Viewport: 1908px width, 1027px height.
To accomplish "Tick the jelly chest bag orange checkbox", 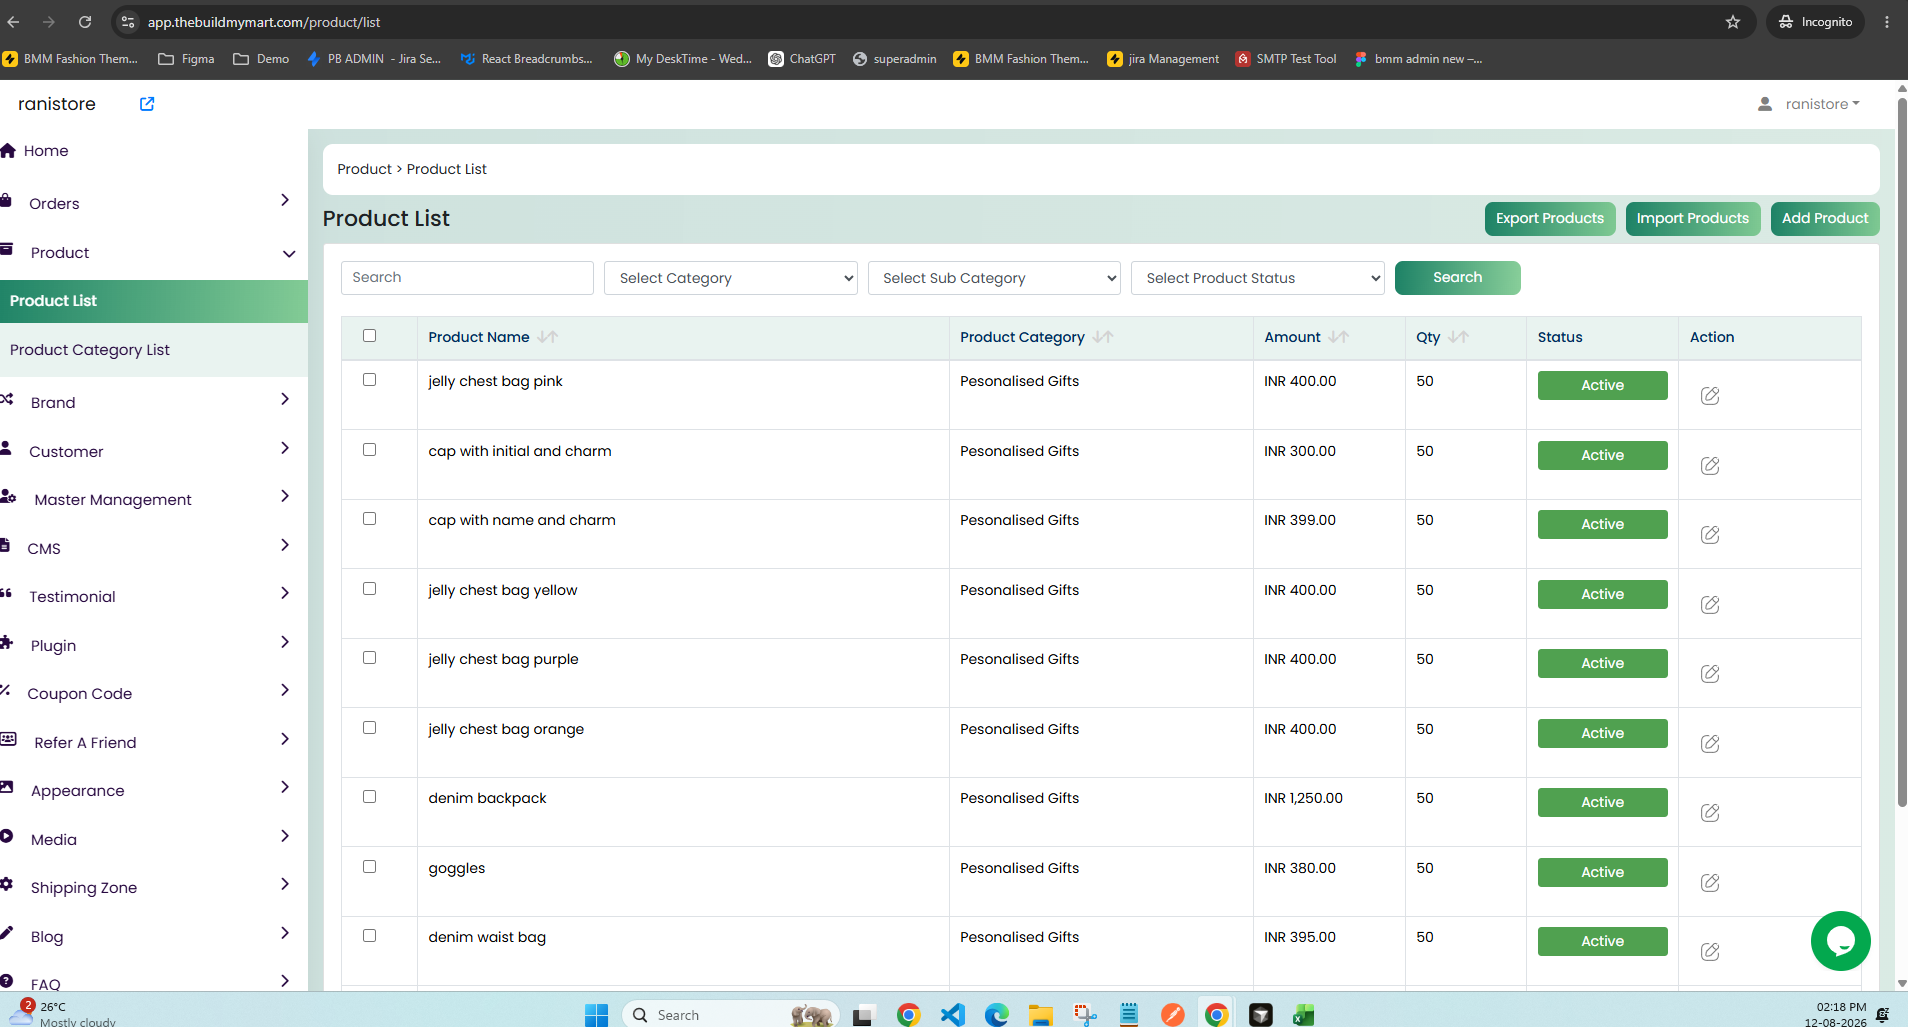I will point(369,728).
